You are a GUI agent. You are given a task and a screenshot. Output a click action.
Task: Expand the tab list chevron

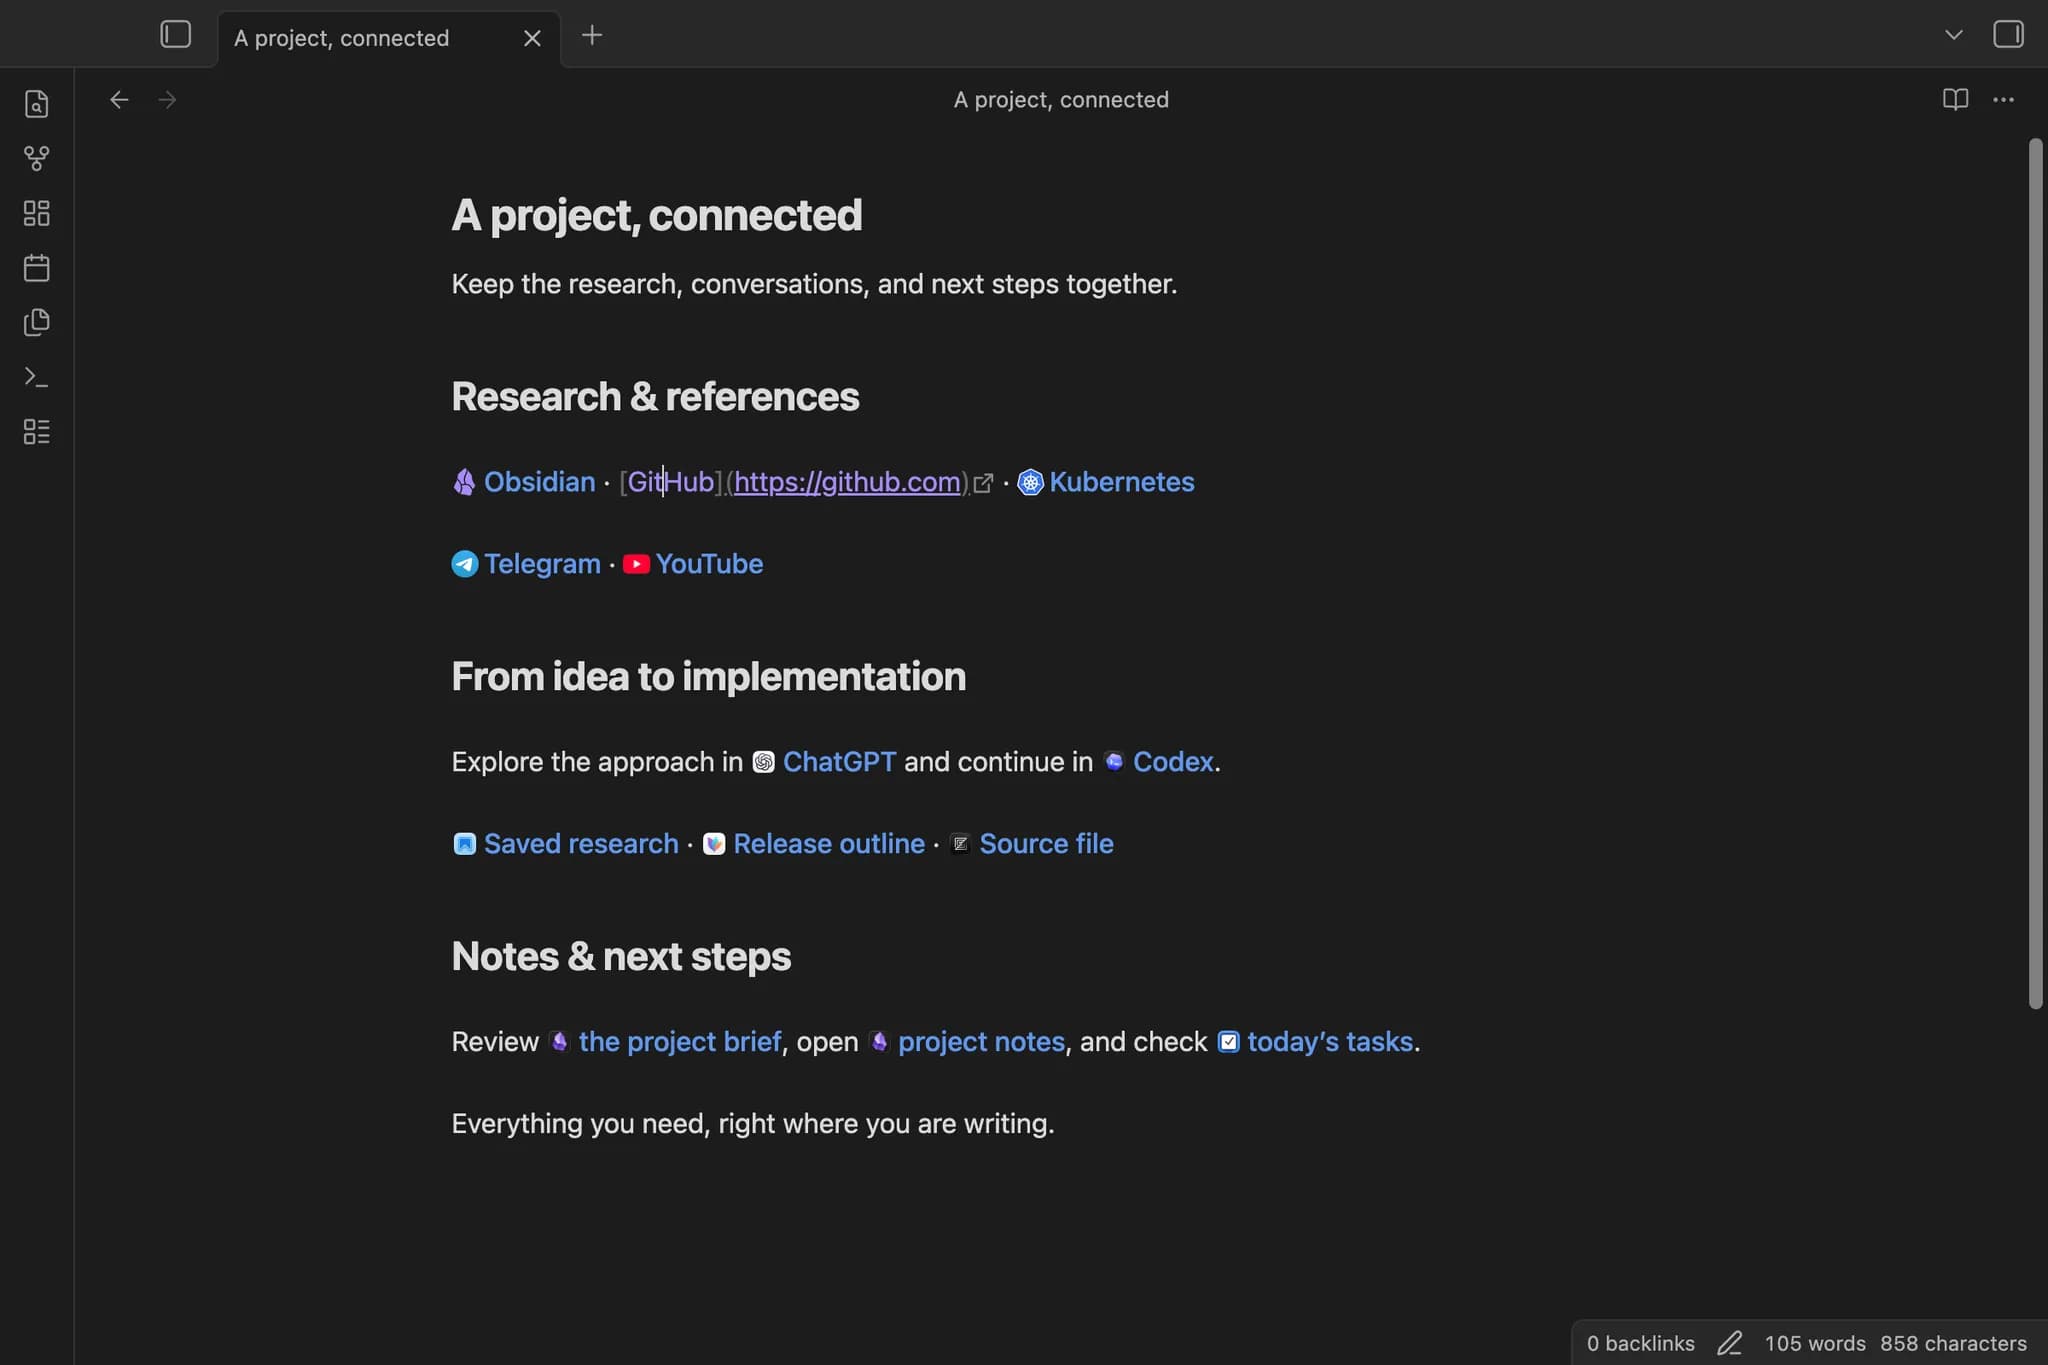coord(1954,35)
